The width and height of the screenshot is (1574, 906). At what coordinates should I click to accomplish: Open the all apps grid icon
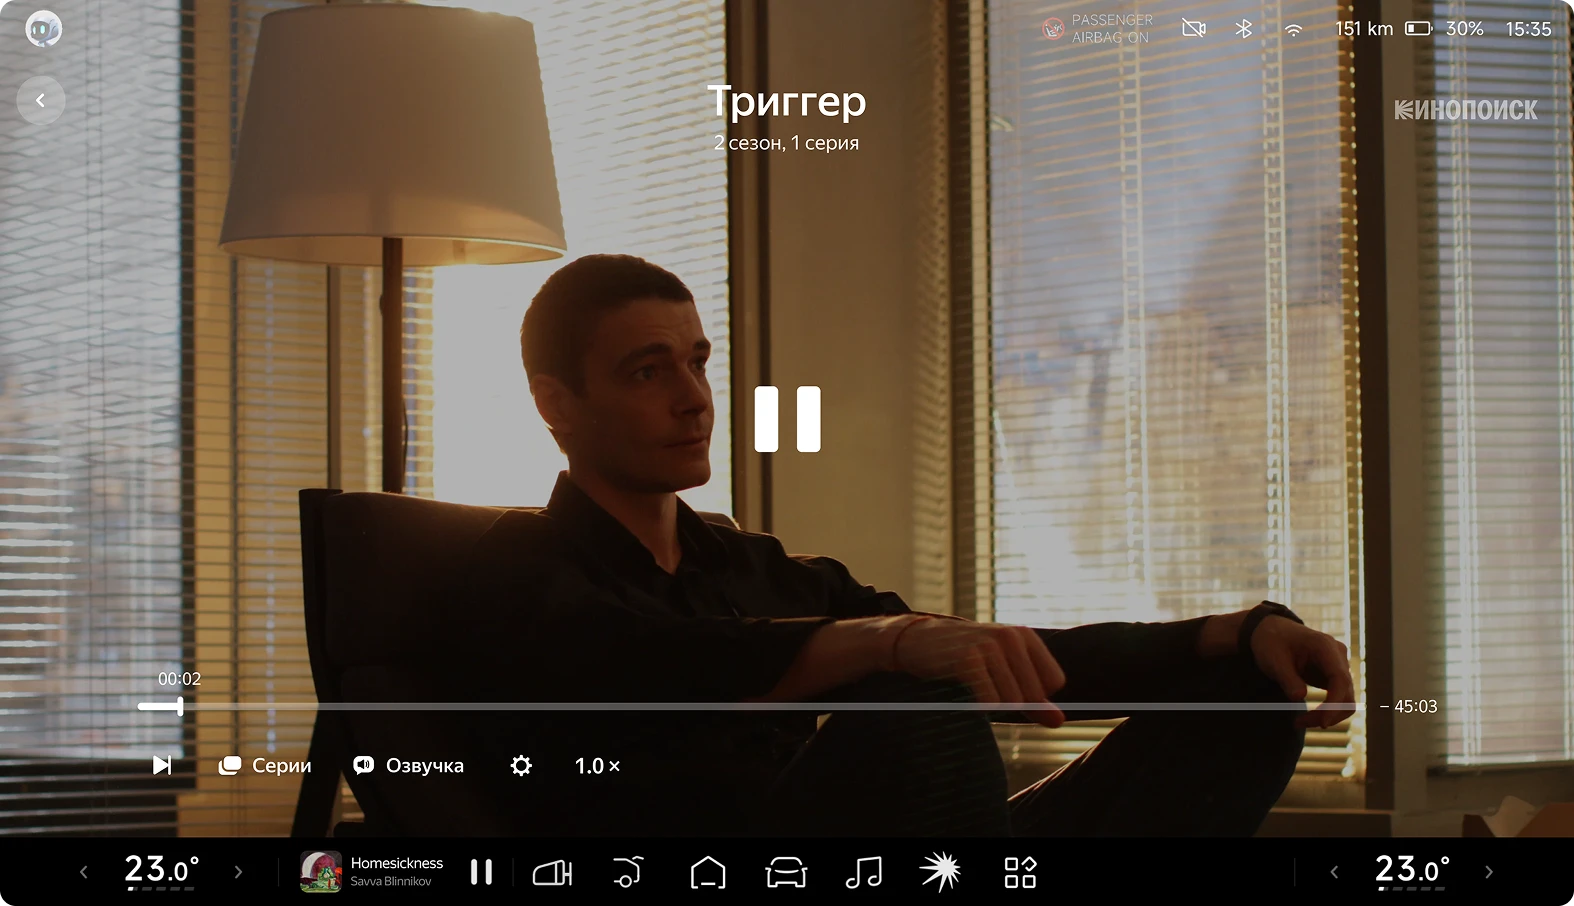click(1020, 872)
